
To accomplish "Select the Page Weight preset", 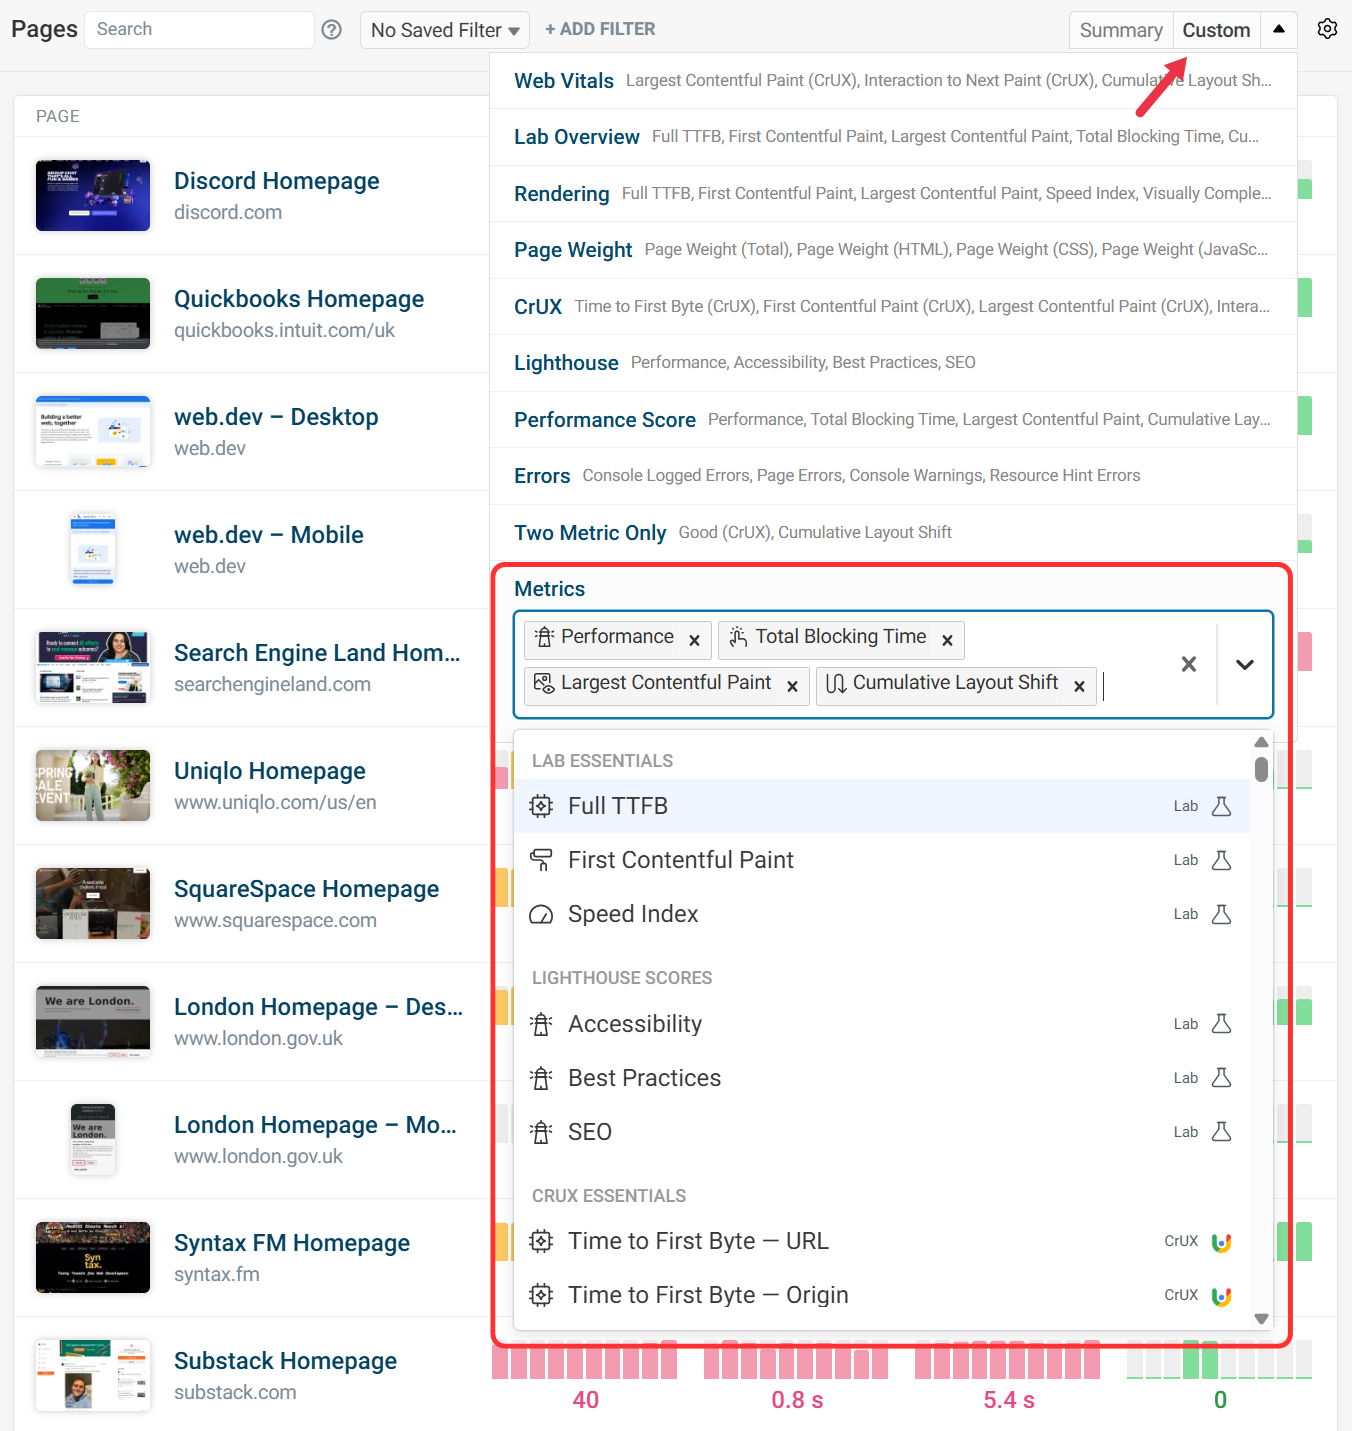I will coord(893,250).
